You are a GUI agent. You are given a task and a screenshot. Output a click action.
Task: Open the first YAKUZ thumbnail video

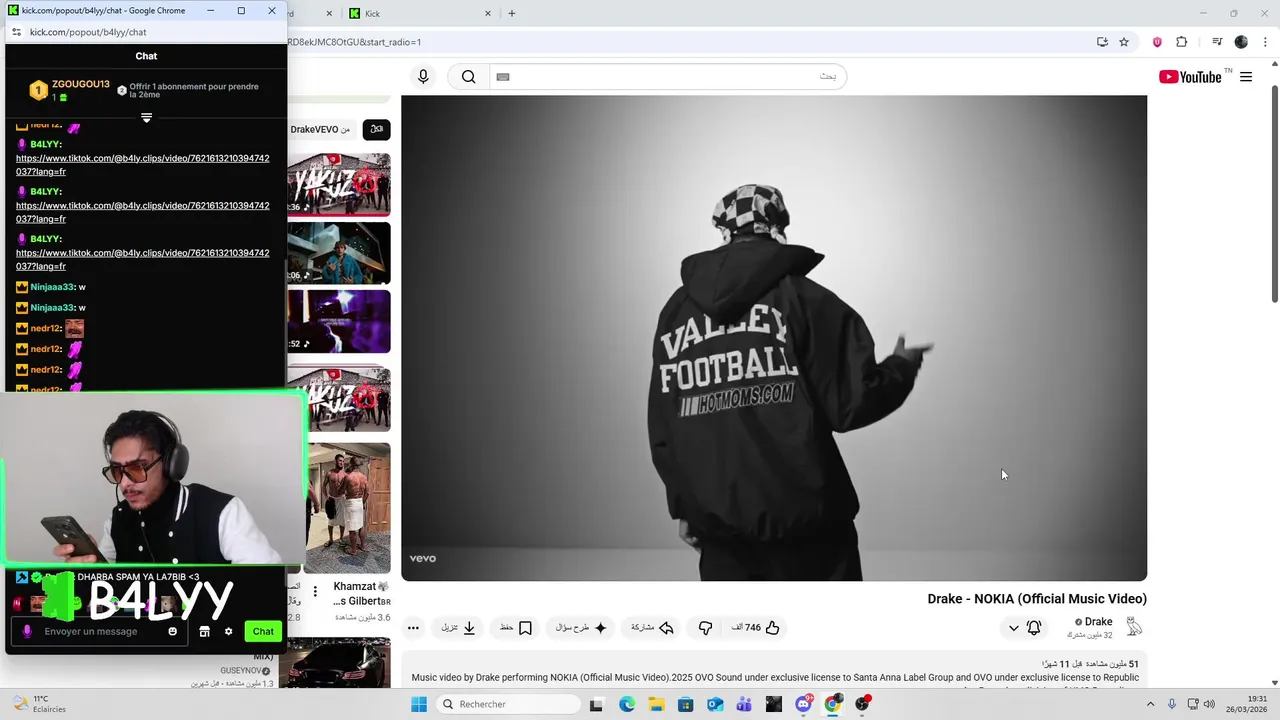339,184
